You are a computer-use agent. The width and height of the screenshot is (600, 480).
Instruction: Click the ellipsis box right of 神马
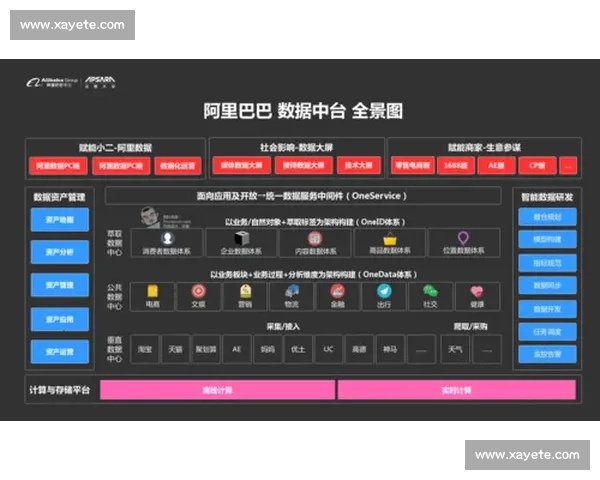421,349
